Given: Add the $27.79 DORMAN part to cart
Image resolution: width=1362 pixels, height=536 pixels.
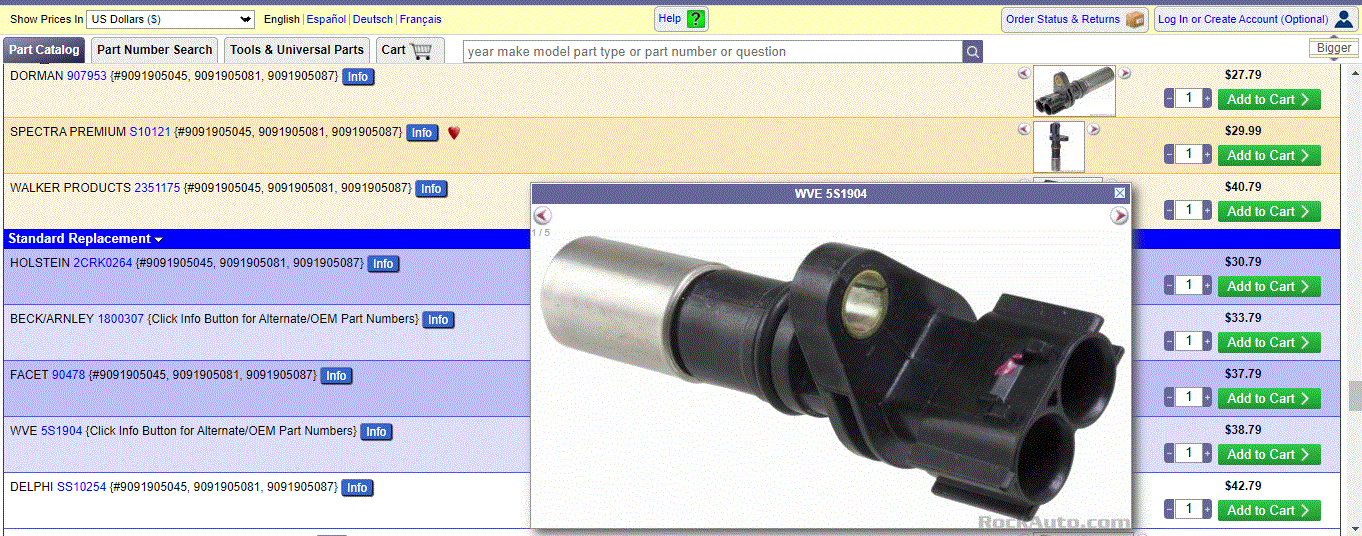Looking at the screenshot, I should pos(1269,99).
